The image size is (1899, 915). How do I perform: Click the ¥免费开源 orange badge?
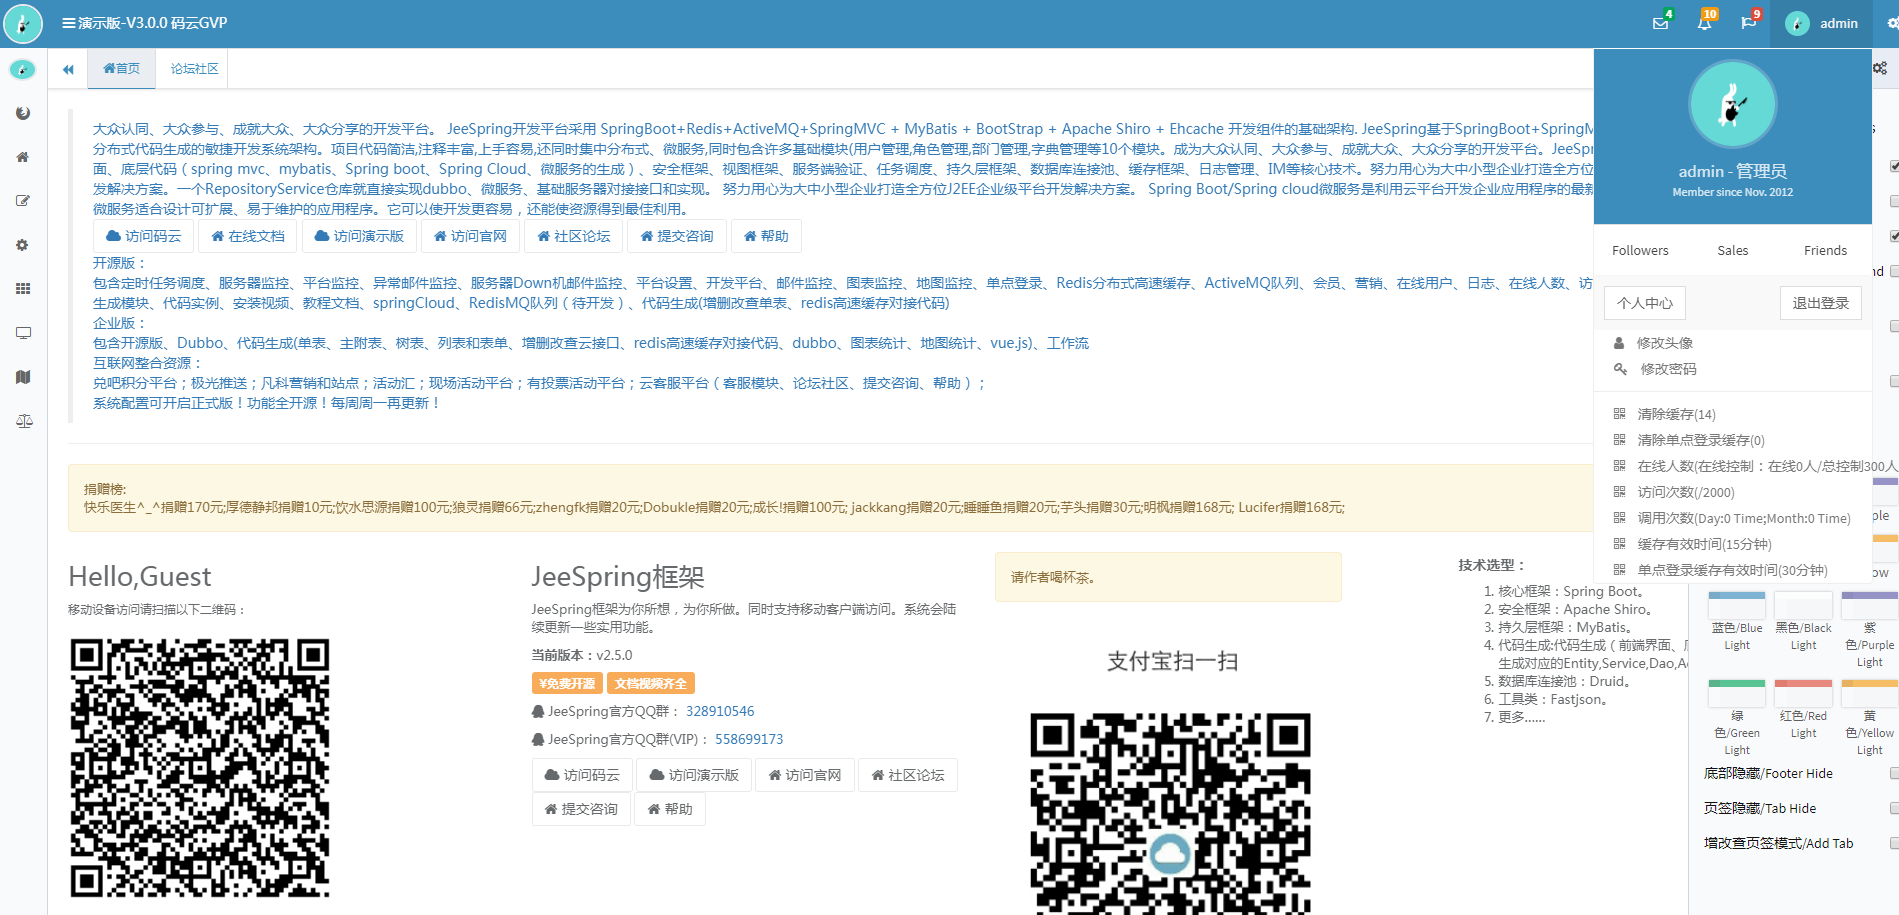567,683
